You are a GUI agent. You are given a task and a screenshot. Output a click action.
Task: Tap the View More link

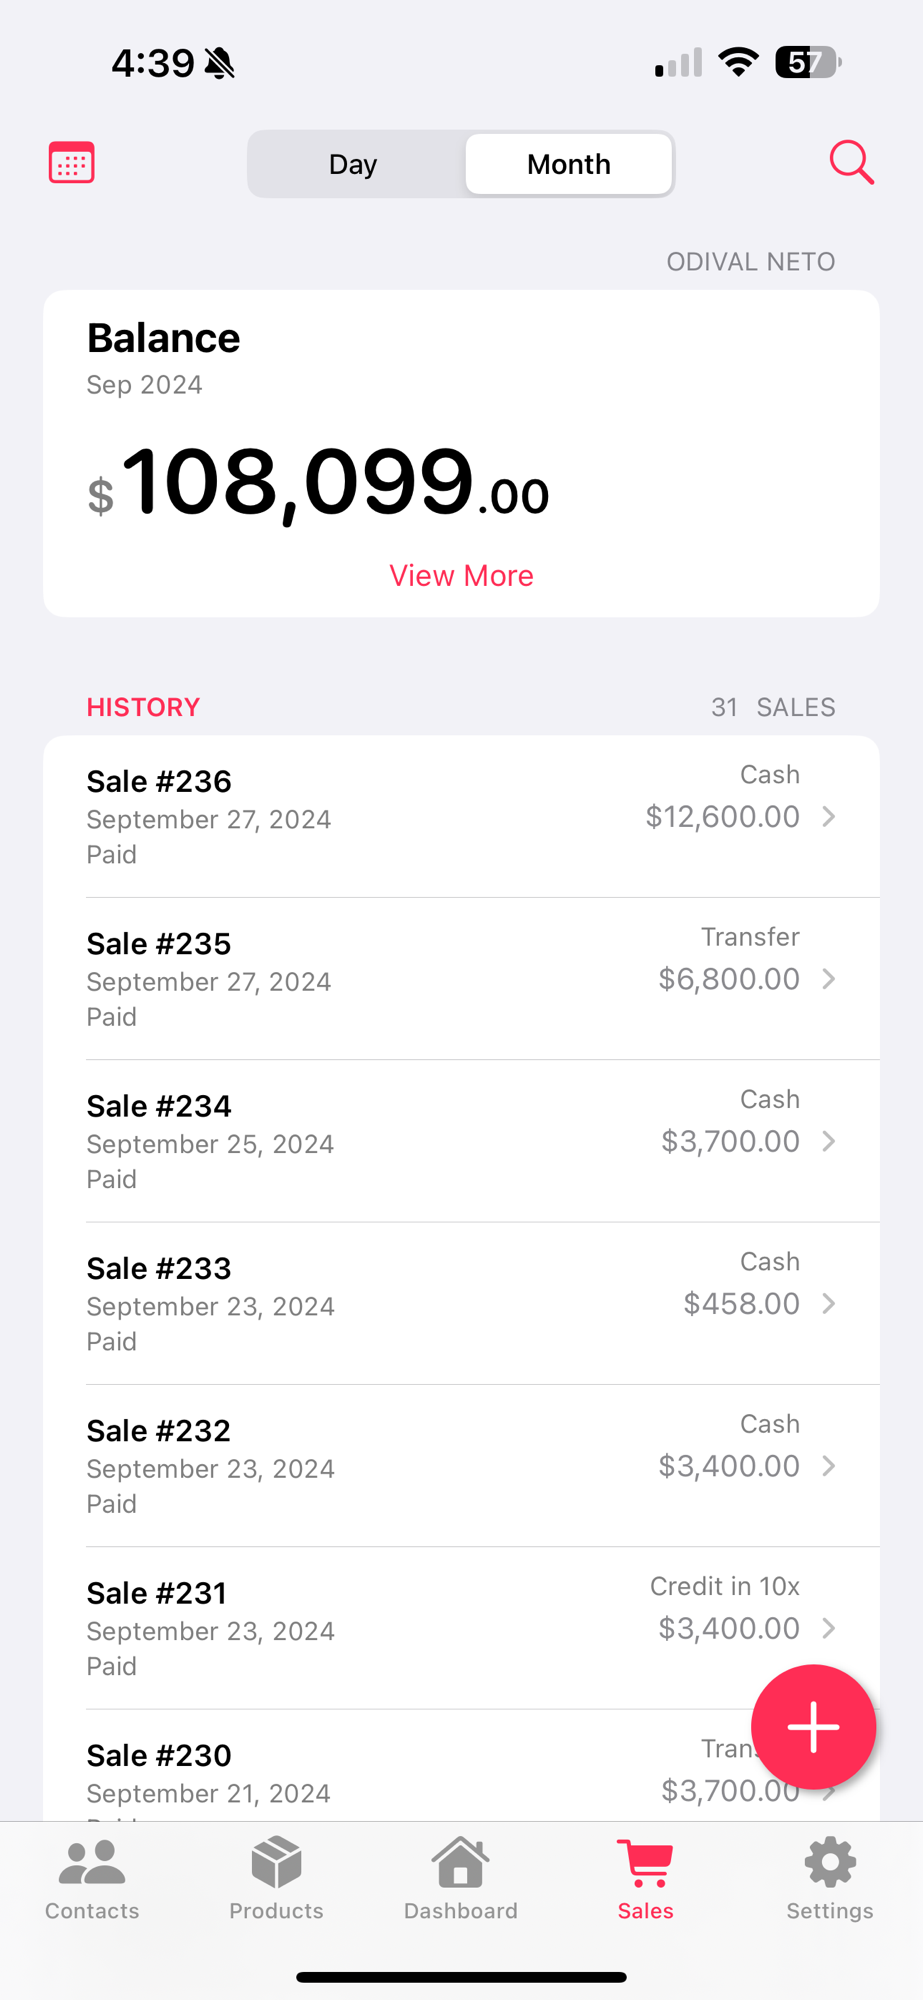tap(461, 576)
